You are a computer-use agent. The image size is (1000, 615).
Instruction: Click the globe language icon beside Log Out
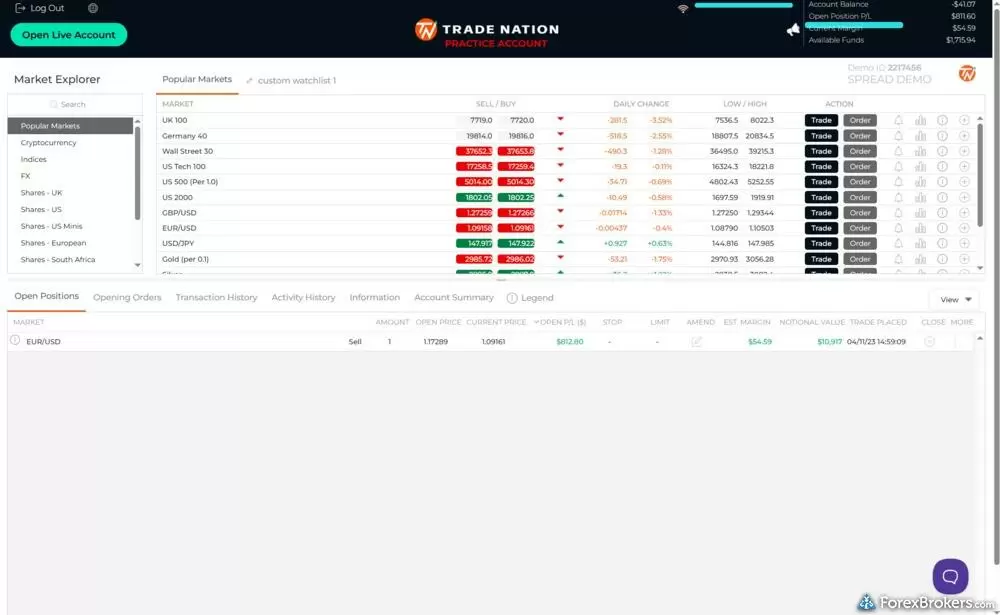tap(93, 8)
